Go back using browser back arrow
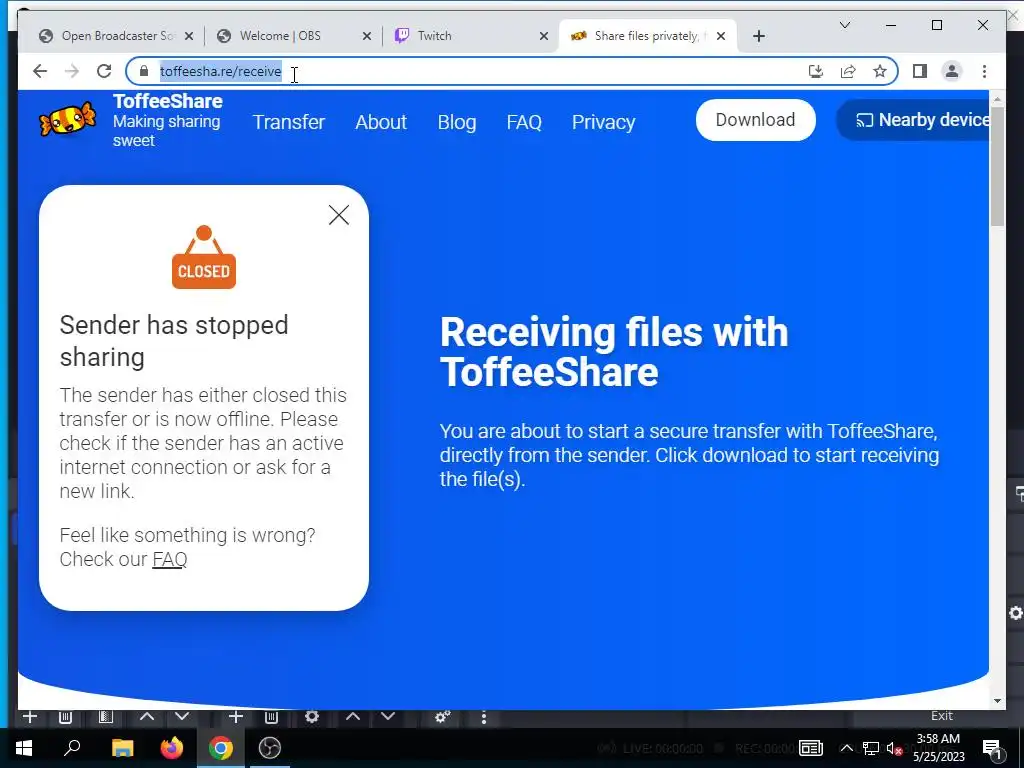Screen dimensions: 1024x768 click(x=40, y=71)
